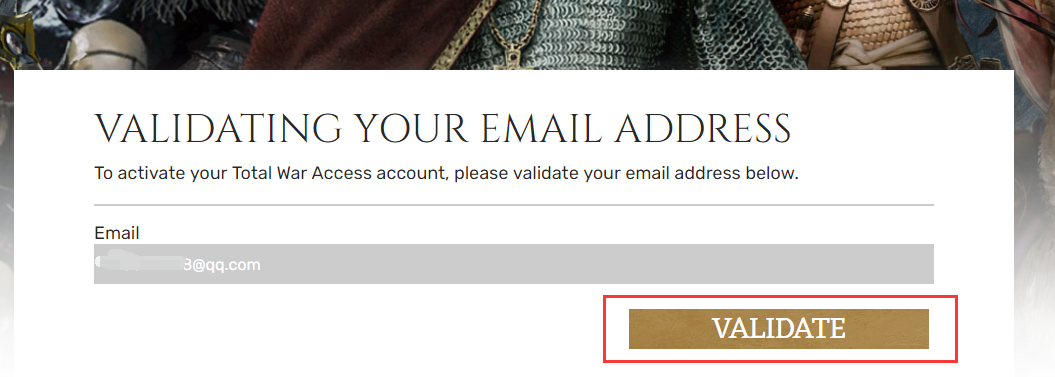Click the 'To activate your' sentence start
The image size is (1055, 377).
[161, 174]
